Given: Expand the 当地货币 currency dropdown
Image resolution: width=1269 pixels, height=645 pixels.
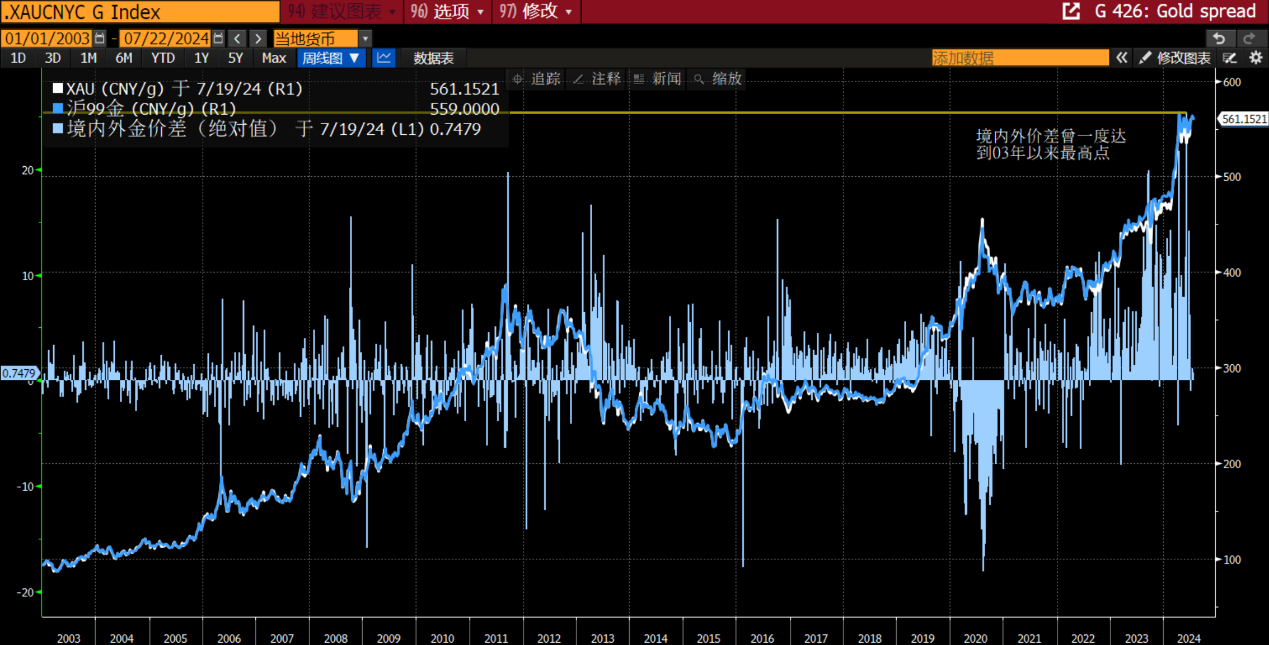Looking at the screenshot, I should pyautogui.click(x=365, y=38).
